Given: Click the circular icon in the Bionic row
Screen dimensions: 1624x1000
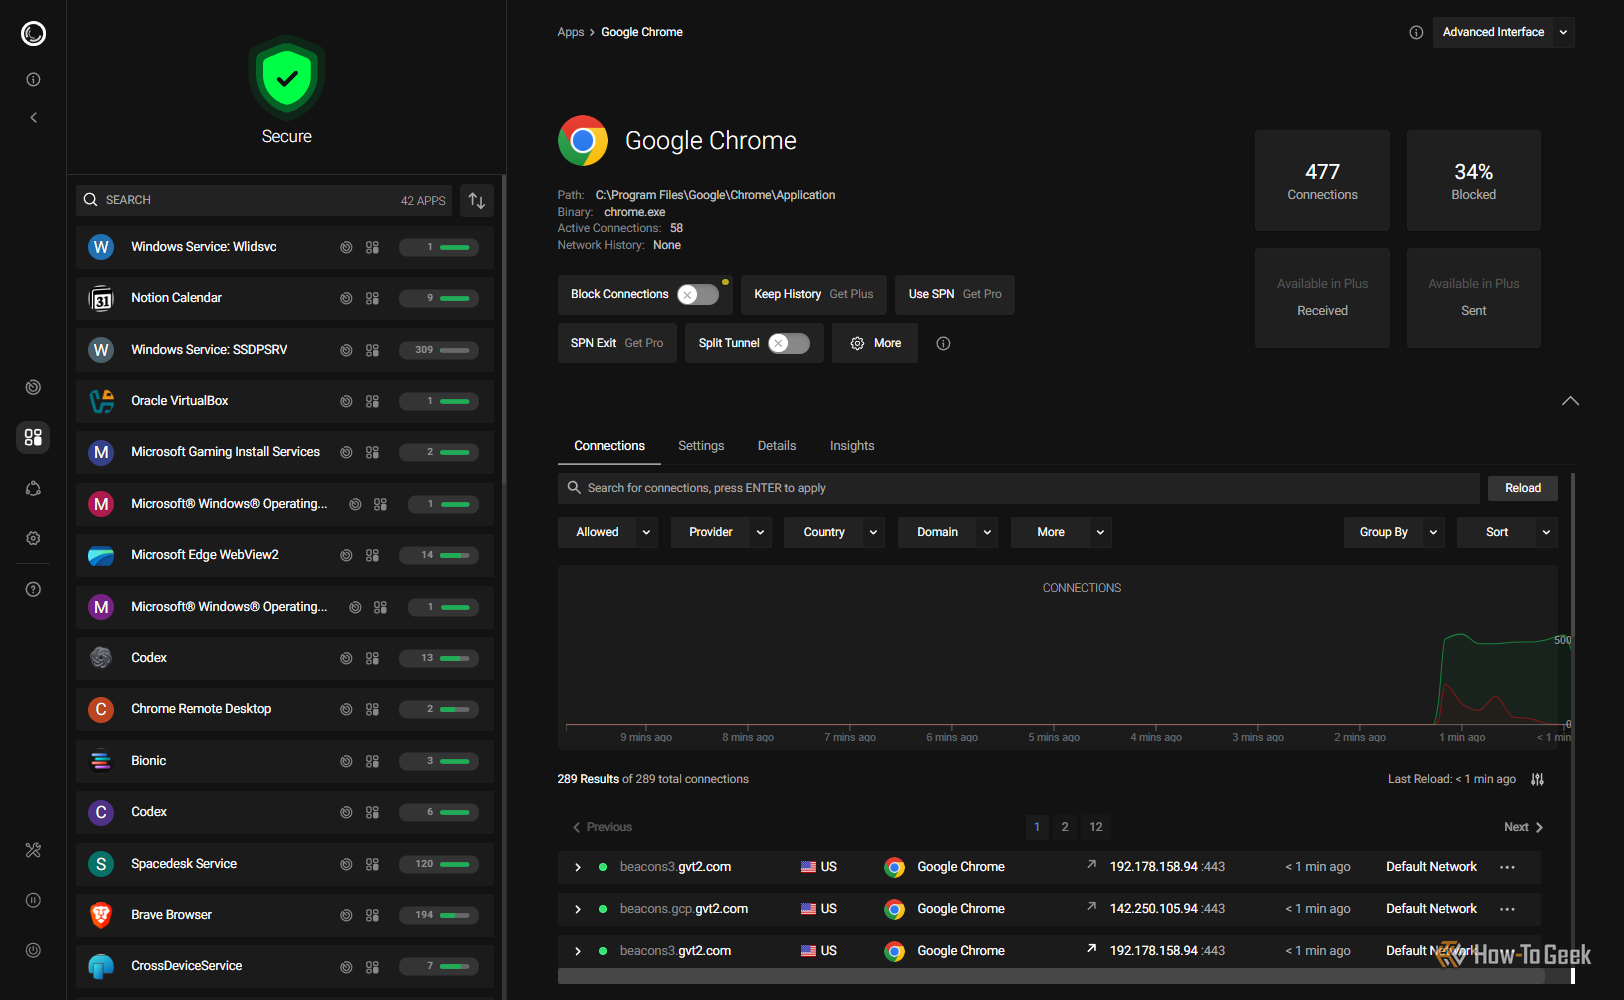Looking at the screenshot, I should 346,761.
